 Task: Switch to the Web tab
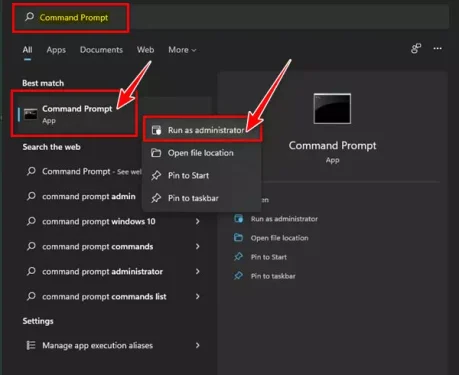(x=145, y=50)
